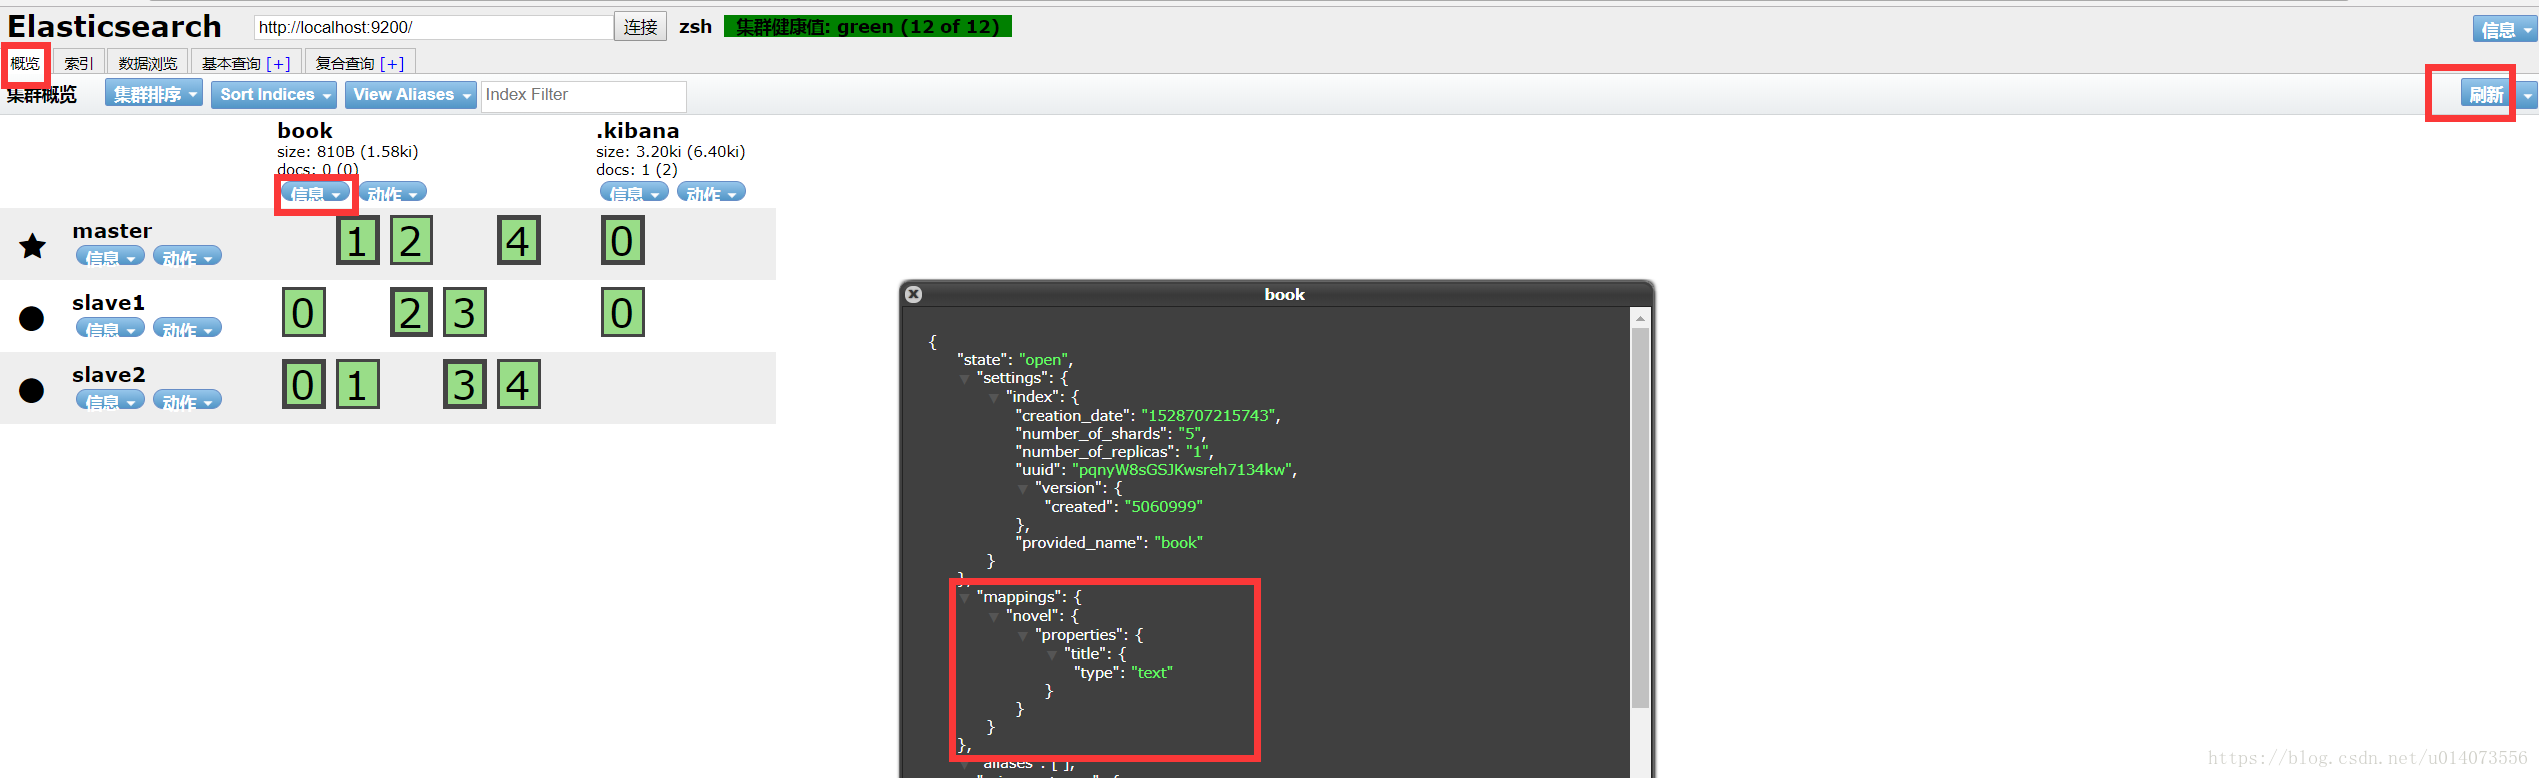Click the "pqnyW8sGSJKwsreh7134kw" uuid value
This screenshot has height=778, width=2539.
coord(1182,470)
